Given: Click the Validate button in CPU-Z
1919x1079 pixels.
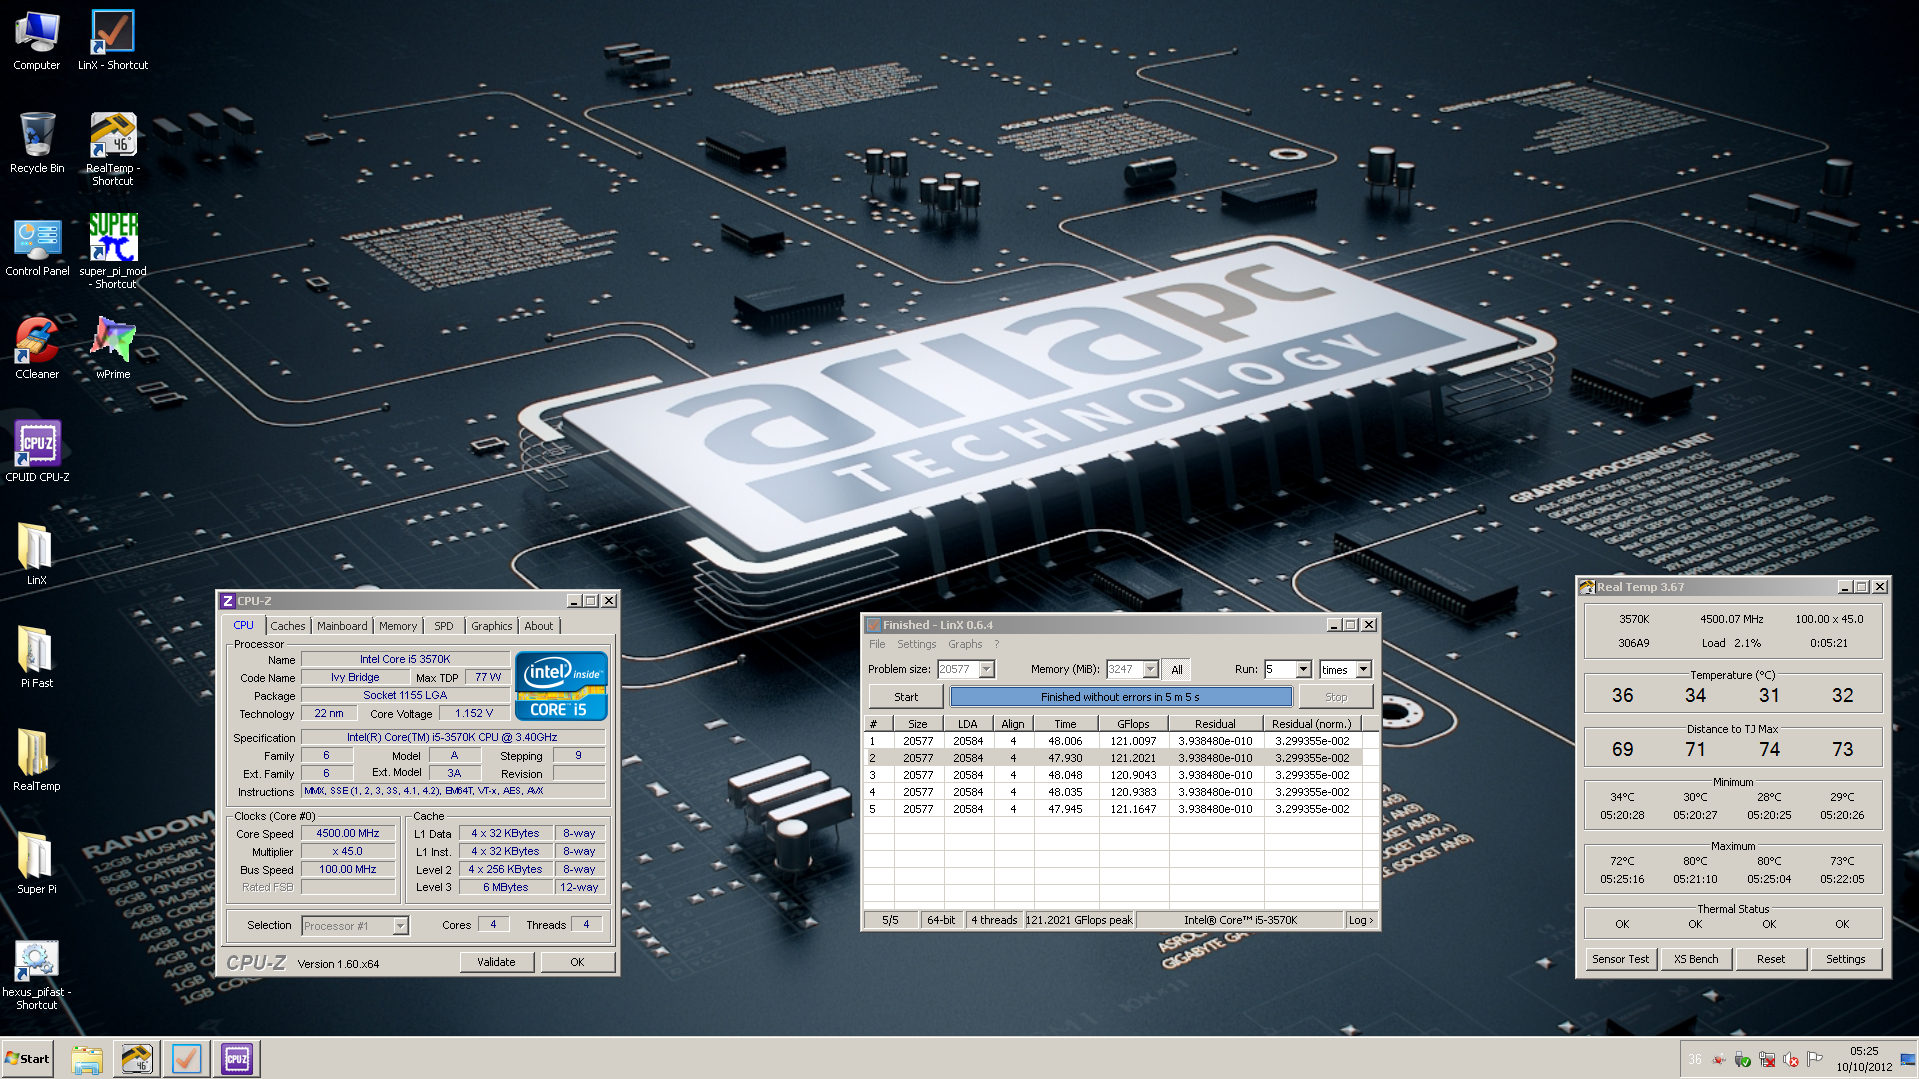Looking at the screenshot, I should [496, 962].
